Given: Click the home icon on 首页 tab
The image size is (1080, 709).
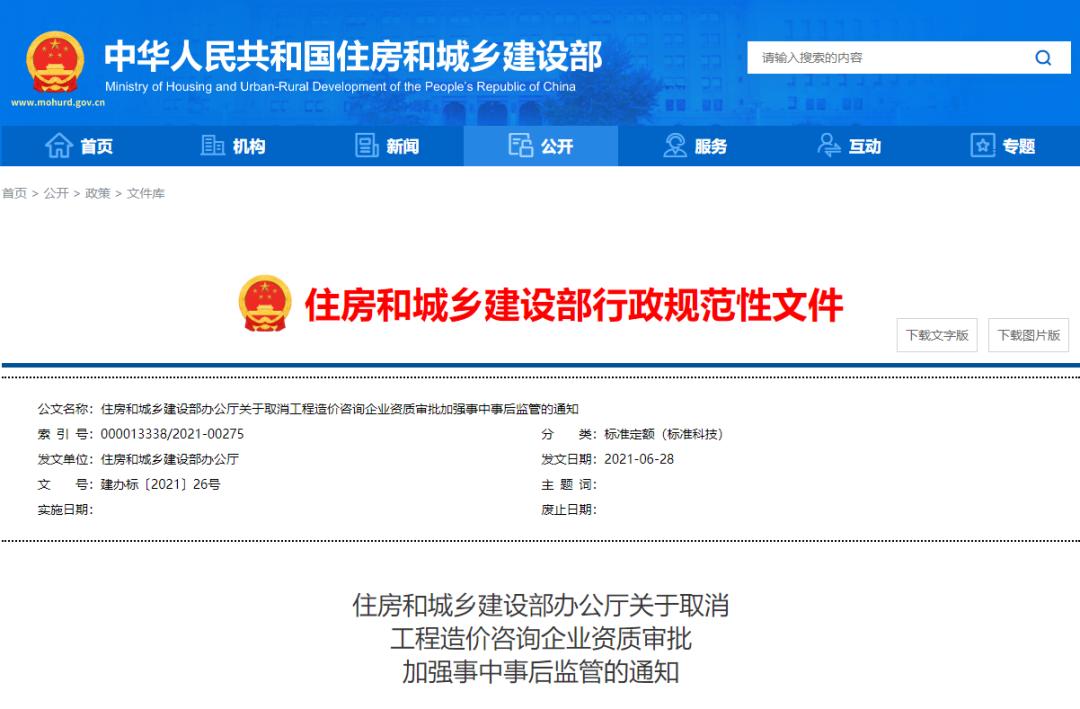Looking at the screenshot, I should coord(57,146).
